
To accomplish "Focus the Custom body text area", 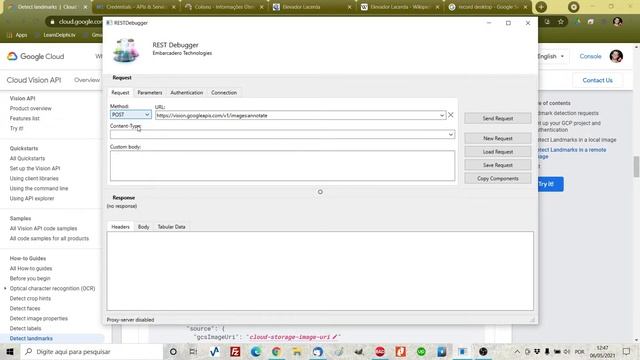I will click(x=282, y=166).
